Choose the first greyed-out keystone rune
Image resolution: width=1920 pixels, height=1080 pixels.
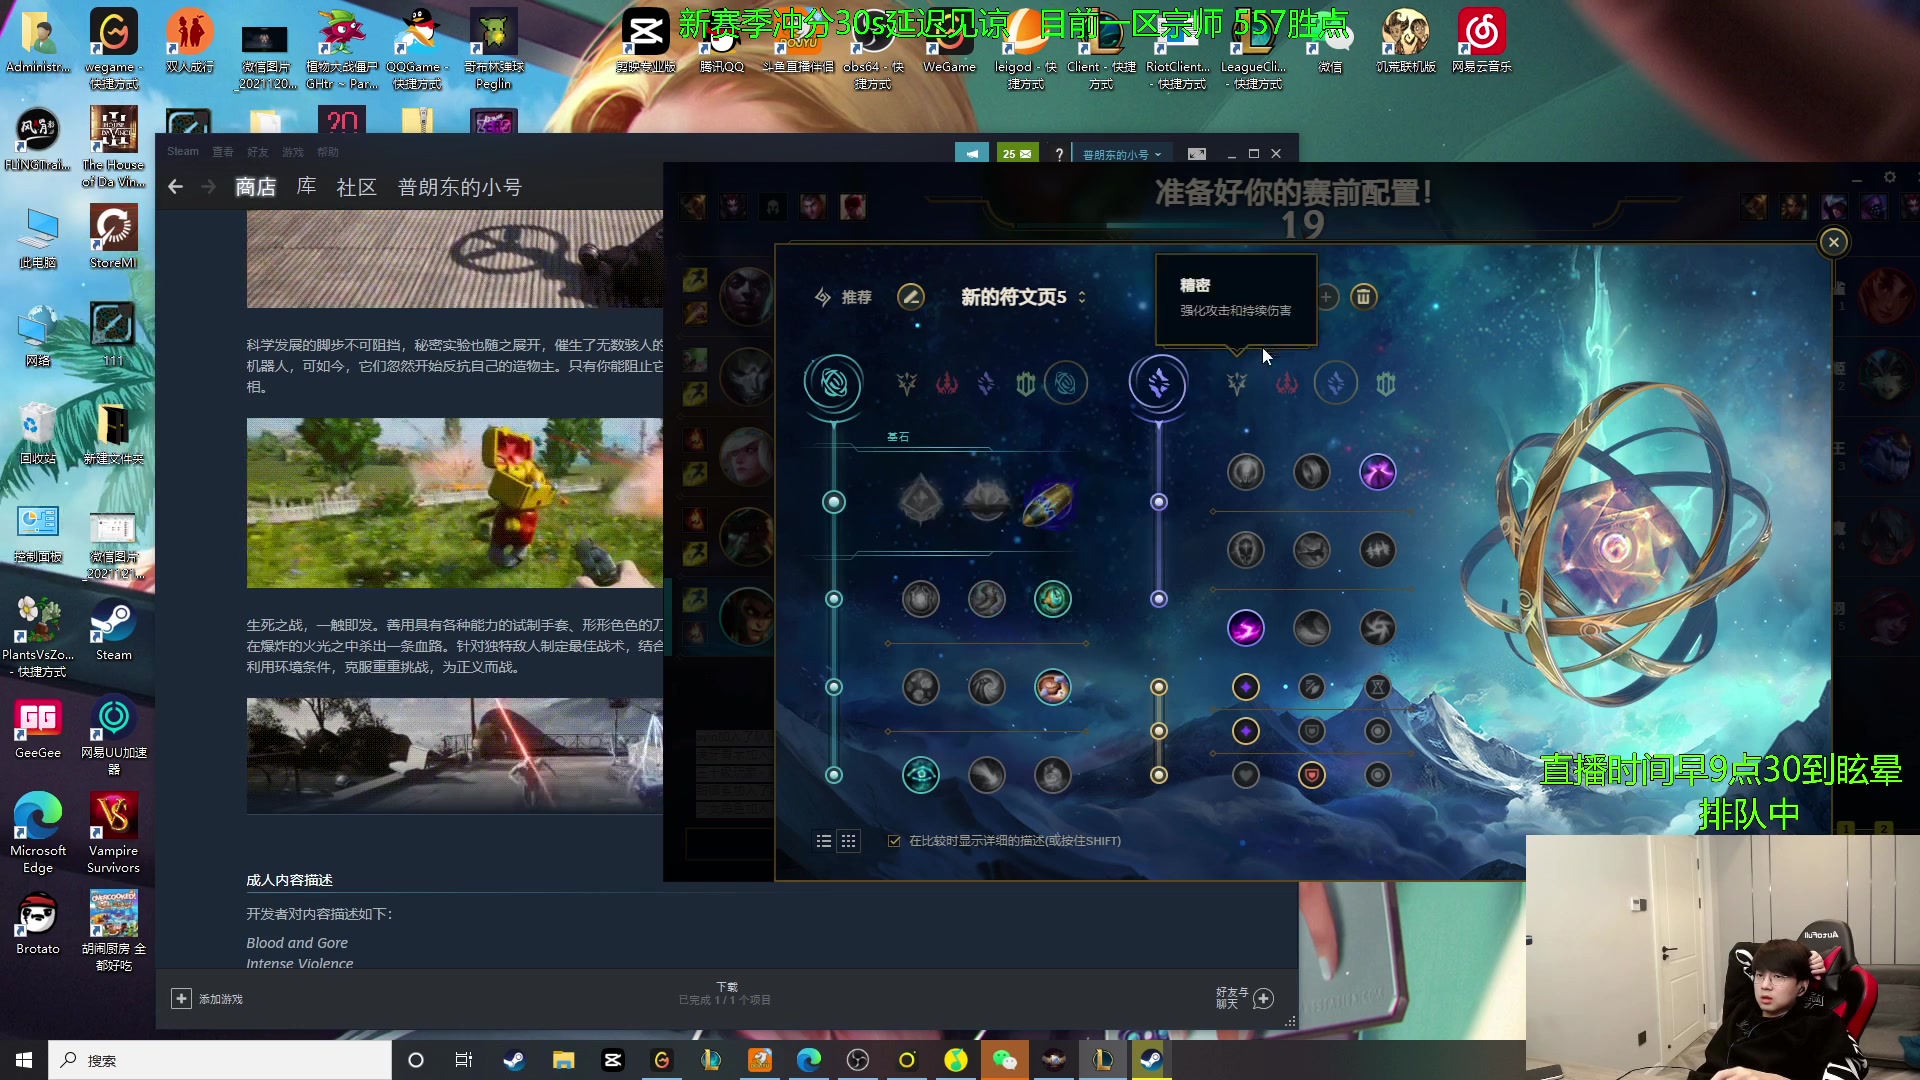pyautogui.click(x=920, y=499)
